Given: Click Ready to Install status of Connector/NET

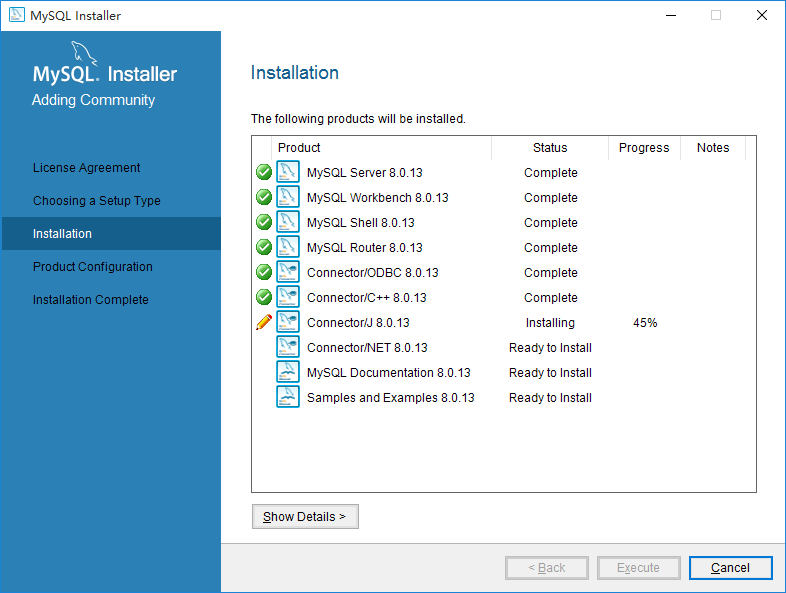Looking at the screenshot, I should (x=550, y=348).
